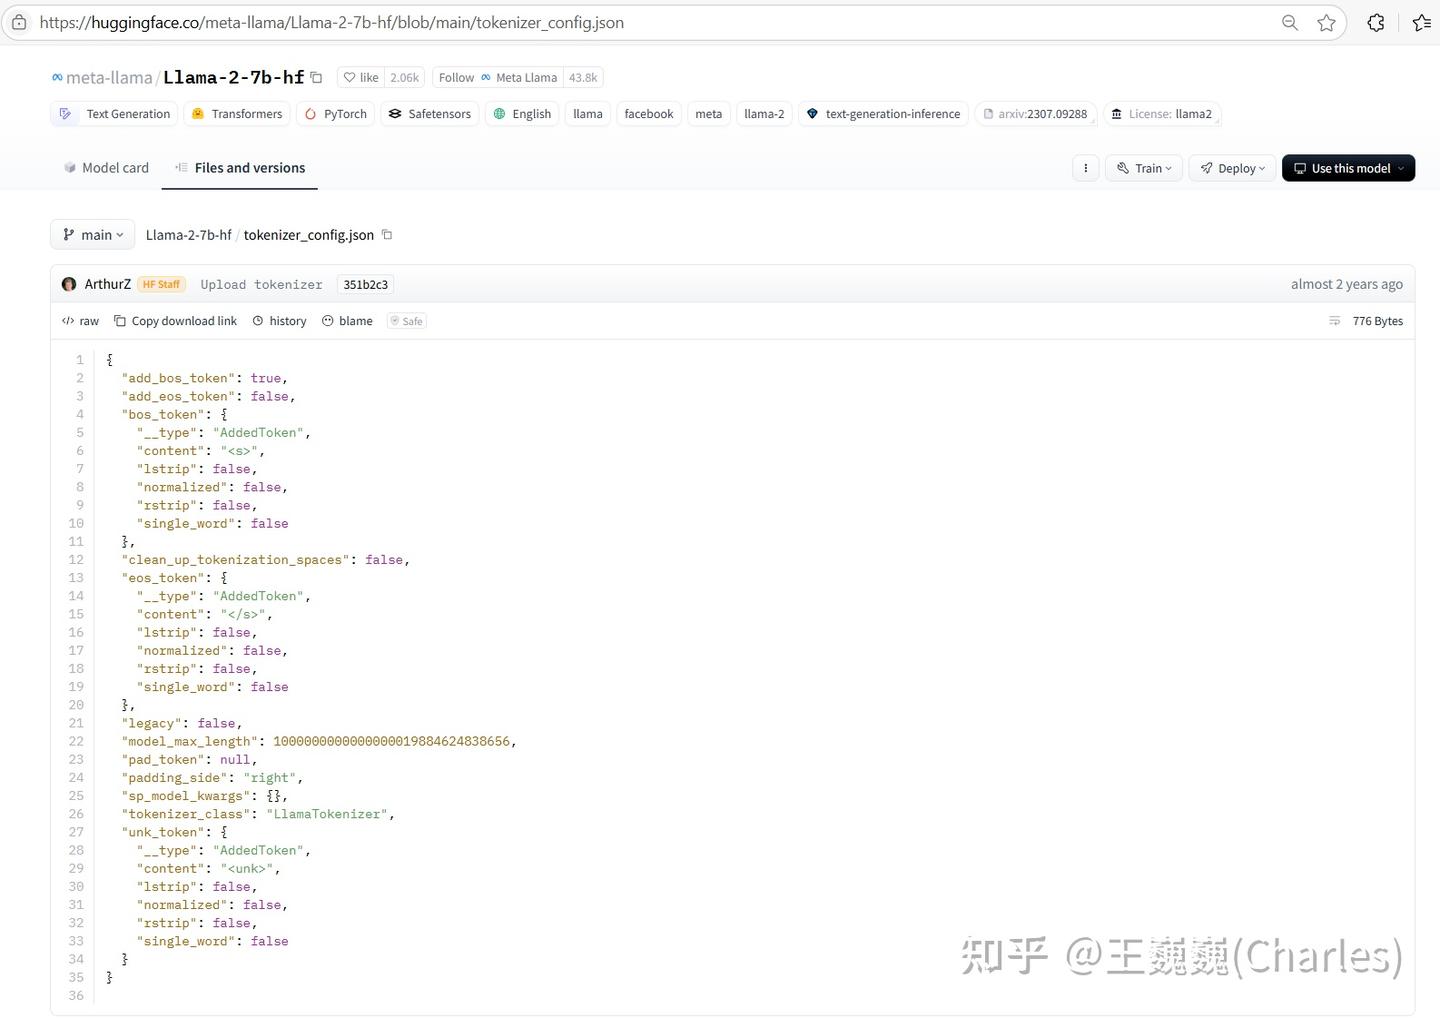
Task: Filter by the PyTorch tag
Action: point(335,114)
